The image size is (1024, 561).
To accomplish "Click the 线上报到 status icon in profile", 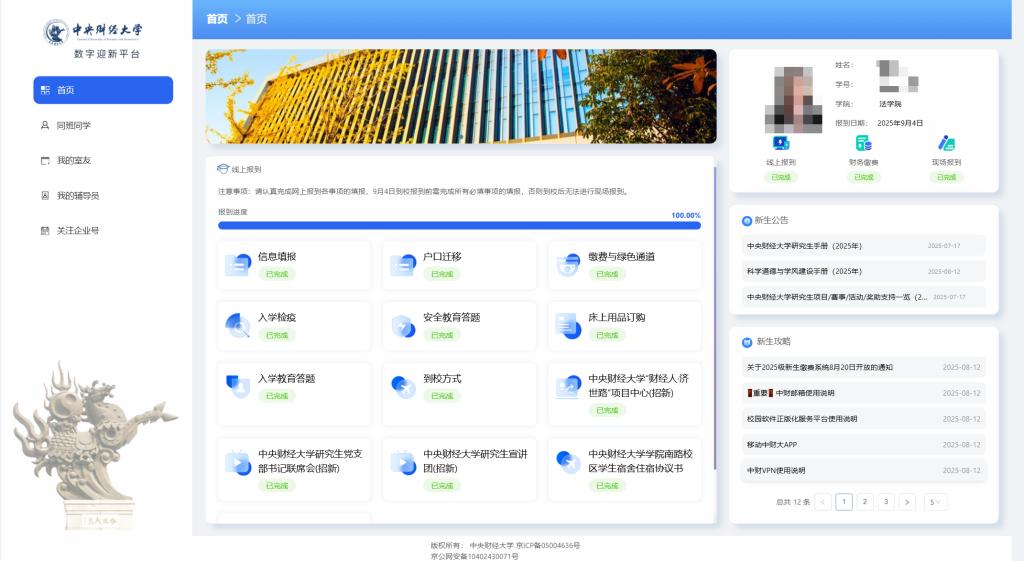I will point(781,143).
